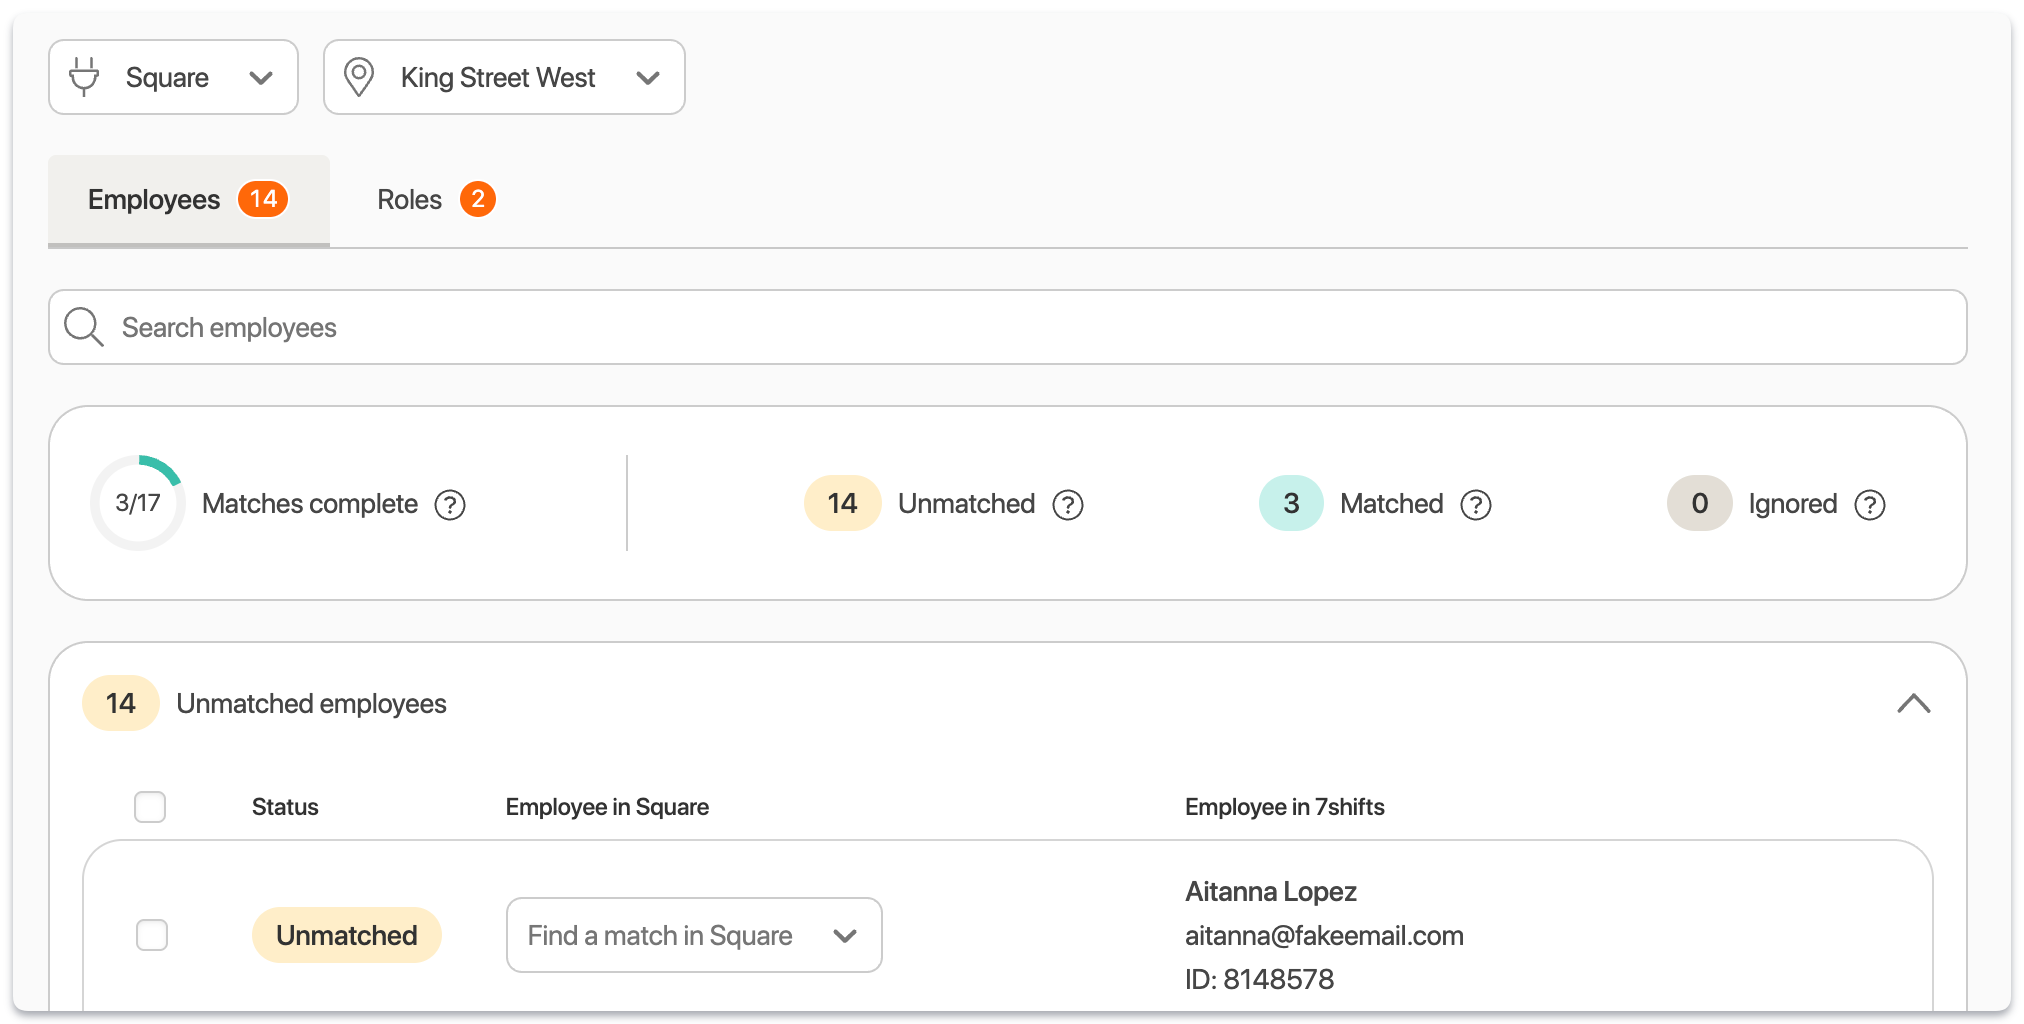The height and width of the screenshot is (1024, 2024).
Task: Switch to the Roles tab
Action: click(434, 200)
